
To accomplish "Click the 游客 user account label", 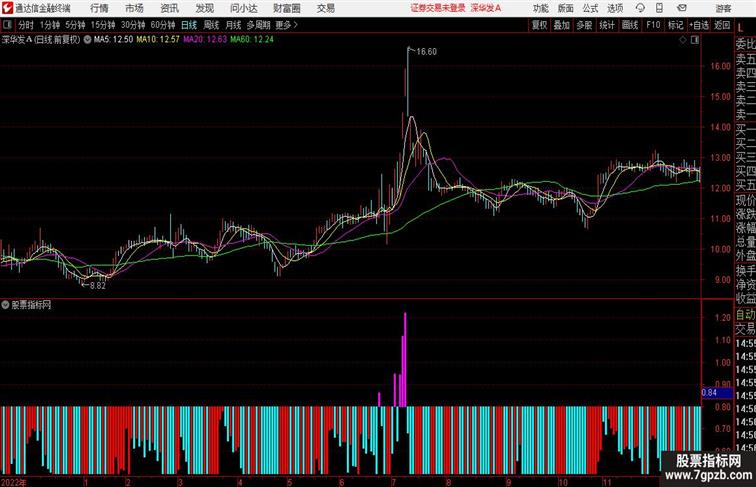I will 723,8.
